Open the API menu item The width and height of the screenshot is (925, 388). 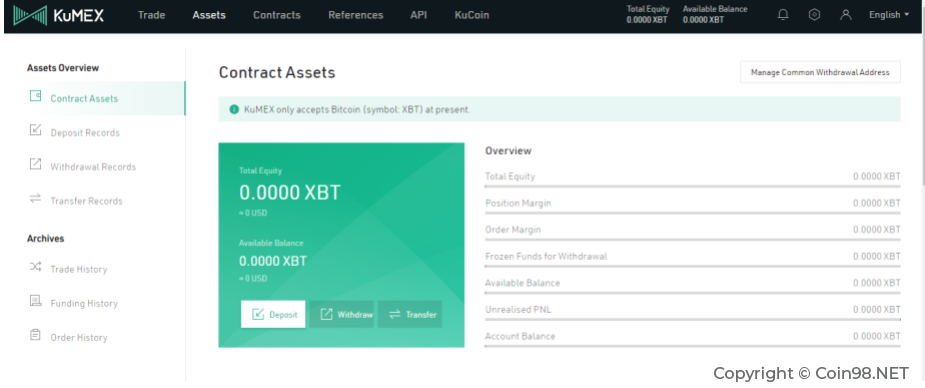[x=419, y=15]
